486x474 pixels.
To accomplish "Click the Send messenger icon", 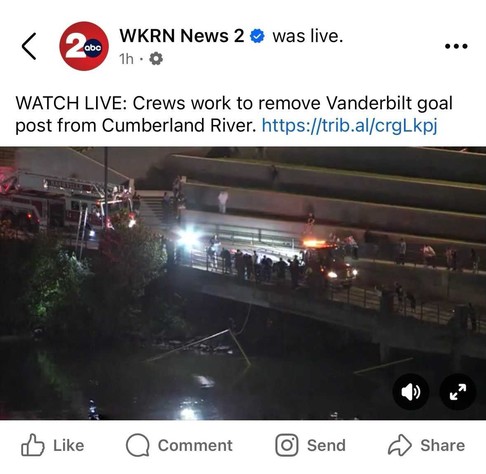I will pyautogui.click(x=287, y=445).
